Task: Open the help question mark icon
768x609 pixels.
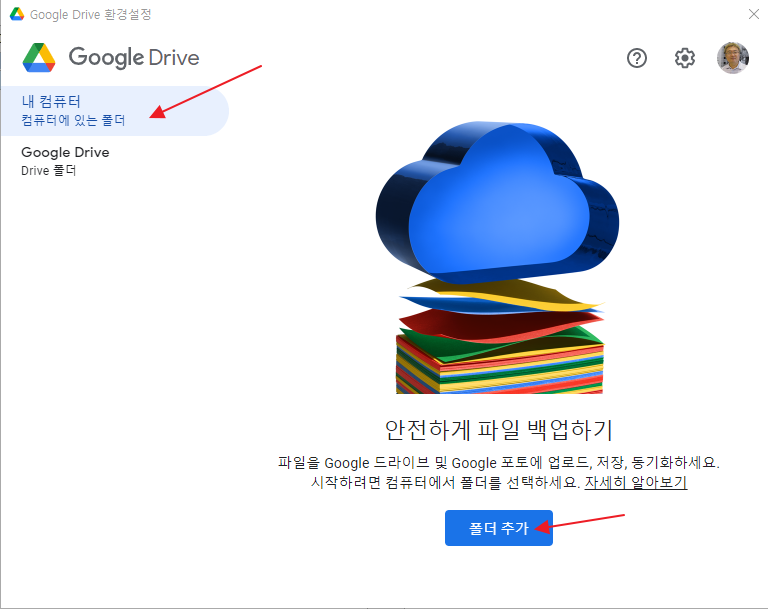Action: point(637,58)
